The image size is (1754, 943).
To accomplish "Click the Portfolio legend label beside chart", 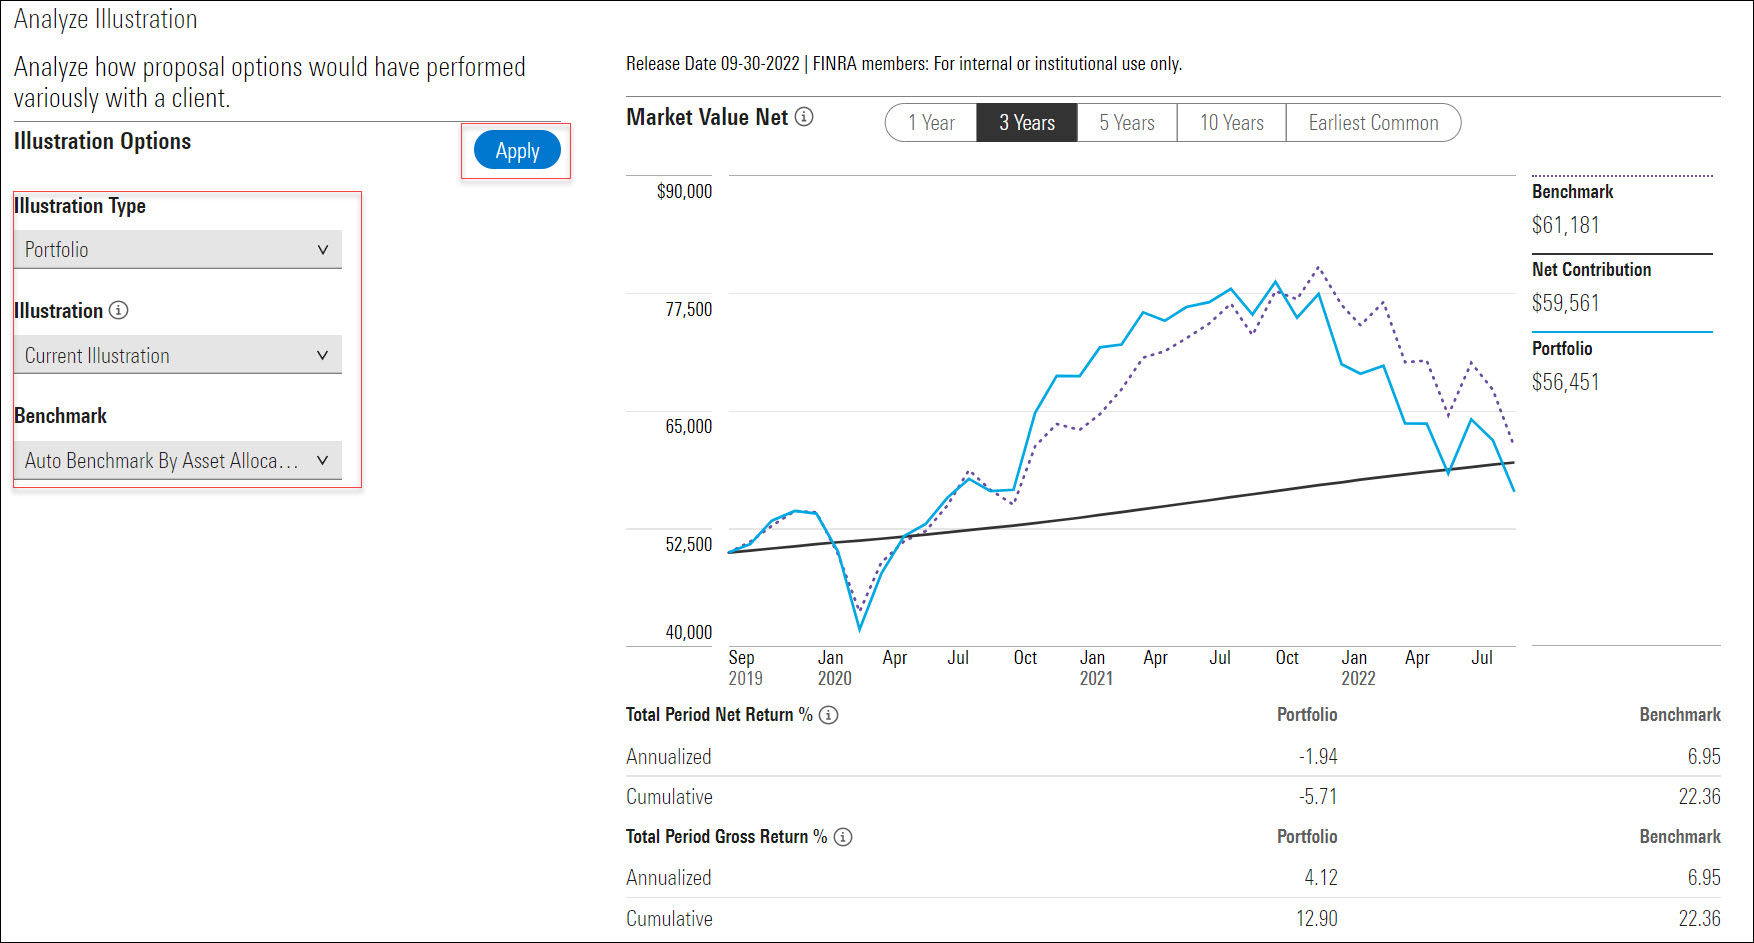I will [1562, 348].
